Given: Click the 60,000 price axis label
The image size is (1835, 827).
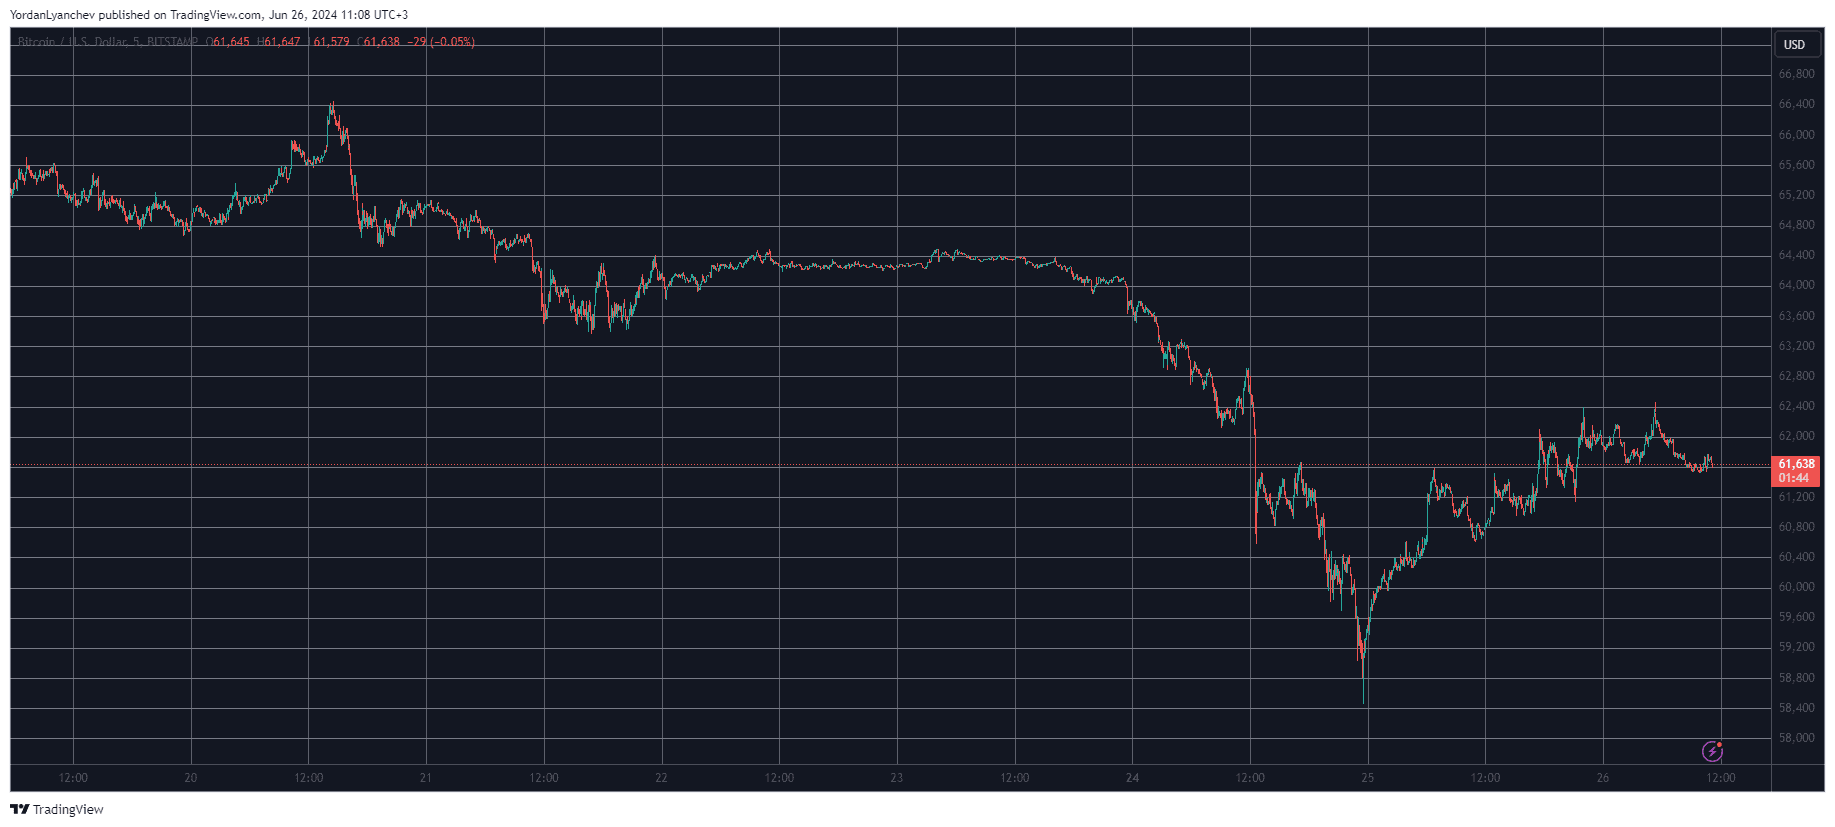Looking at the screenshot, I should [1796, 587].
